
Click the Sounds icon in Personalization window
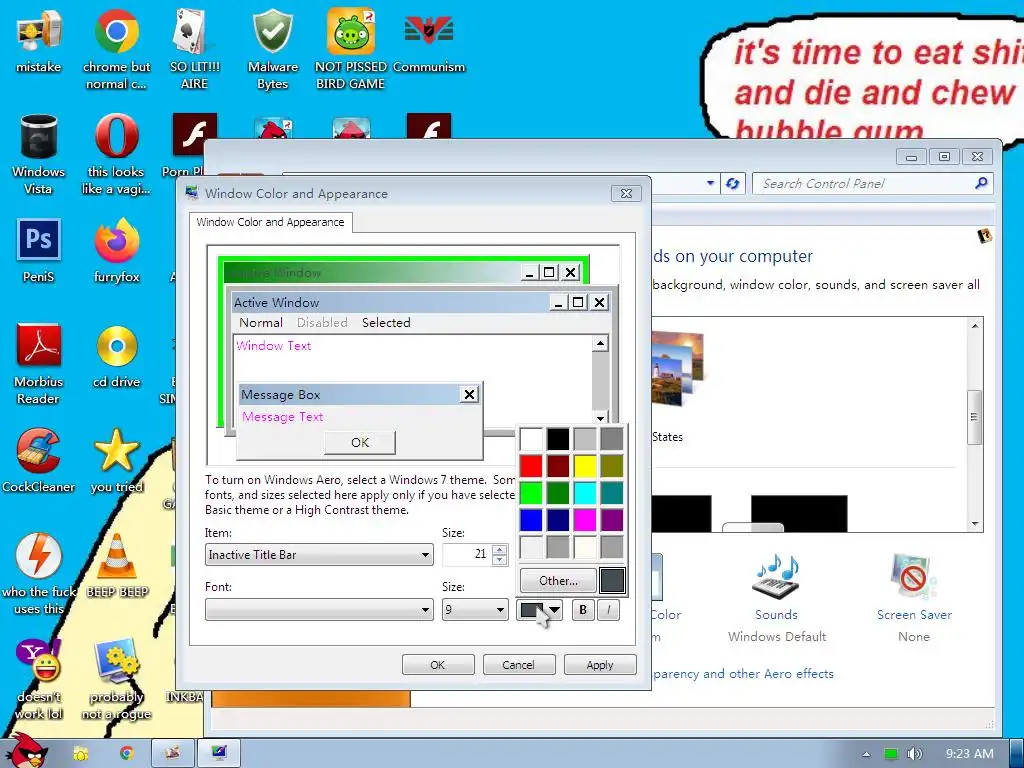(776, 577)
